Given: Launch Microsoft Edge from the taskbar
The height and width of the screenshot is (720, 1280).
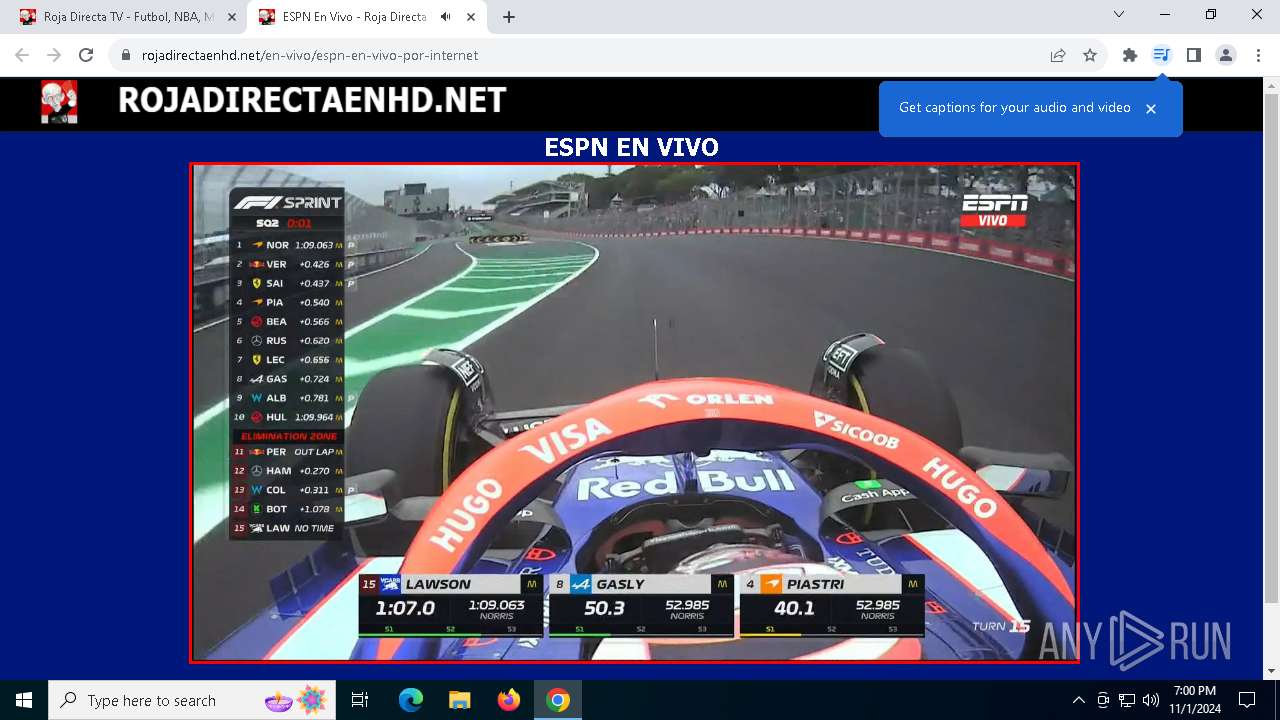Looking at the screenshot, I should pos(411,700).
